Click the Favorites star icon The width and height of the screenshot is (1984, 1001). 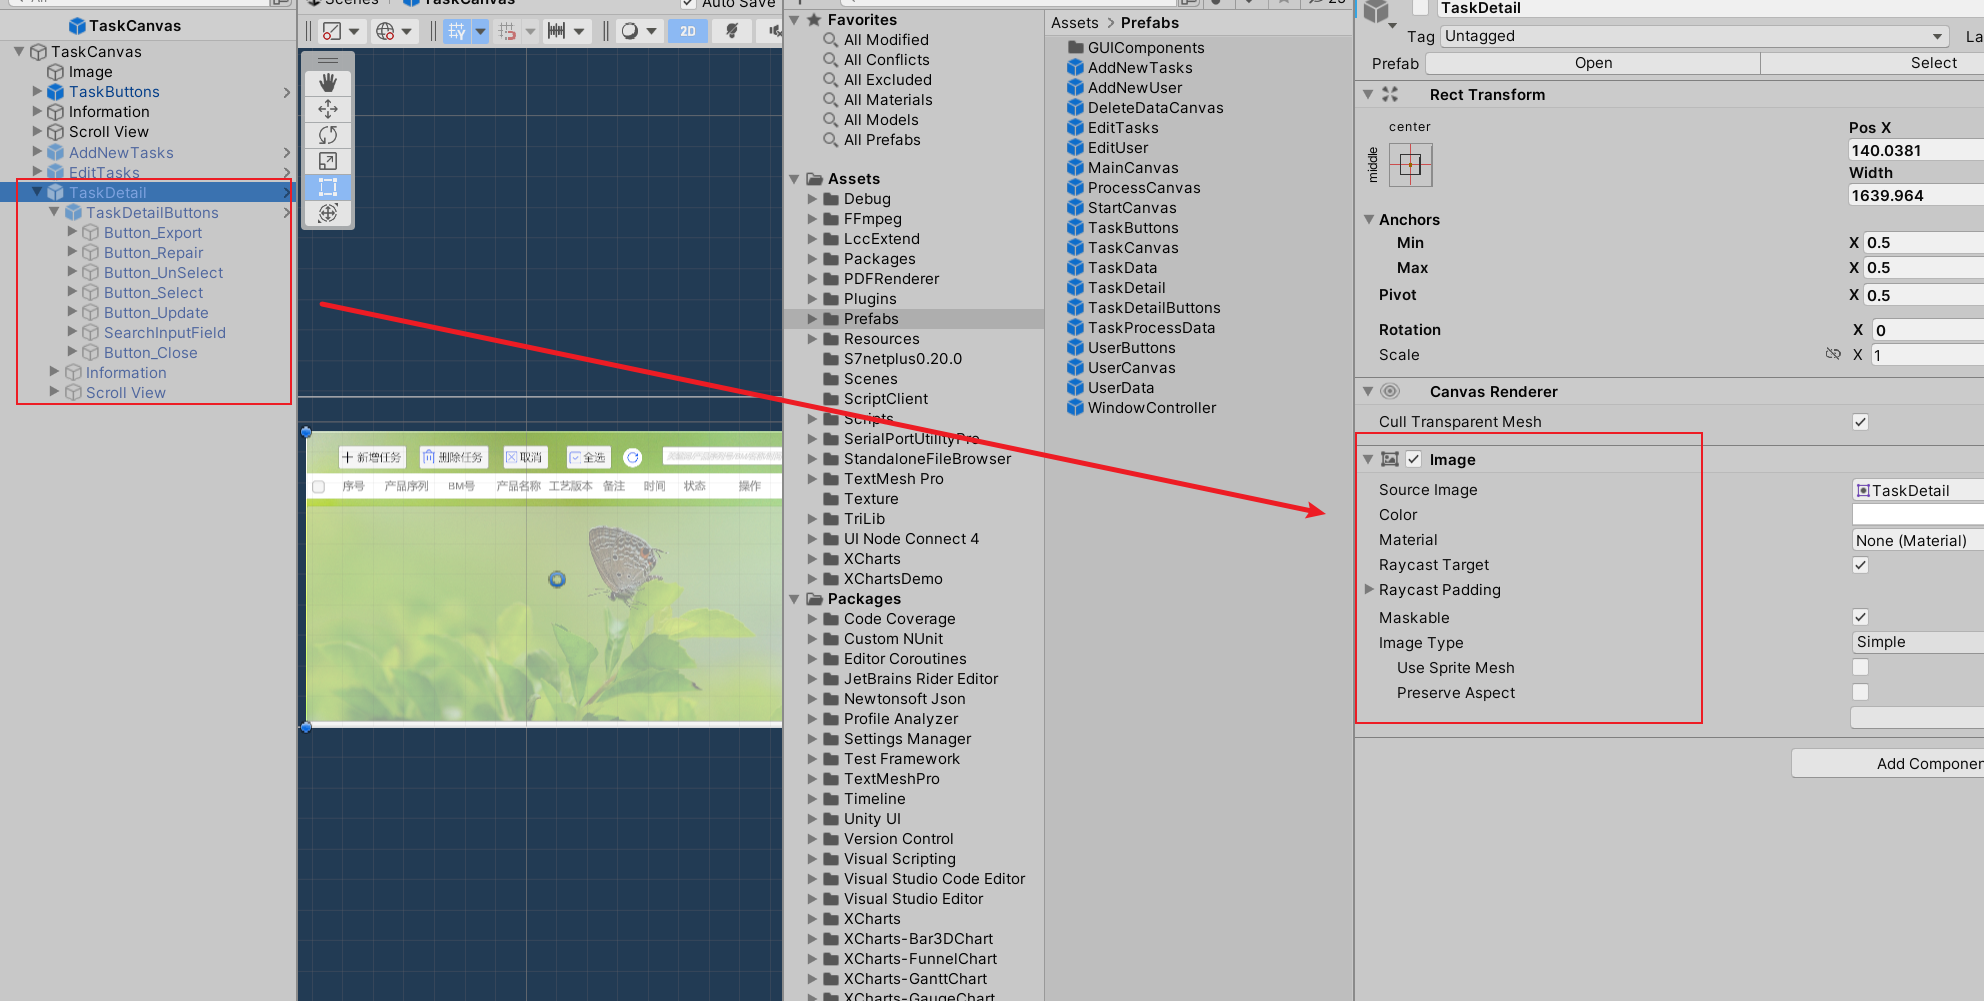814,19
